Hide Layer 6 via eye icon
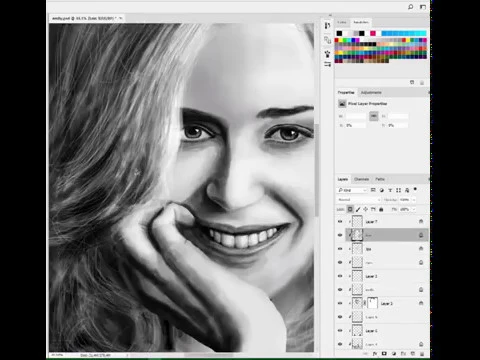Image resolution: width=480 pixels, height=360 pixels. [340, 331]
